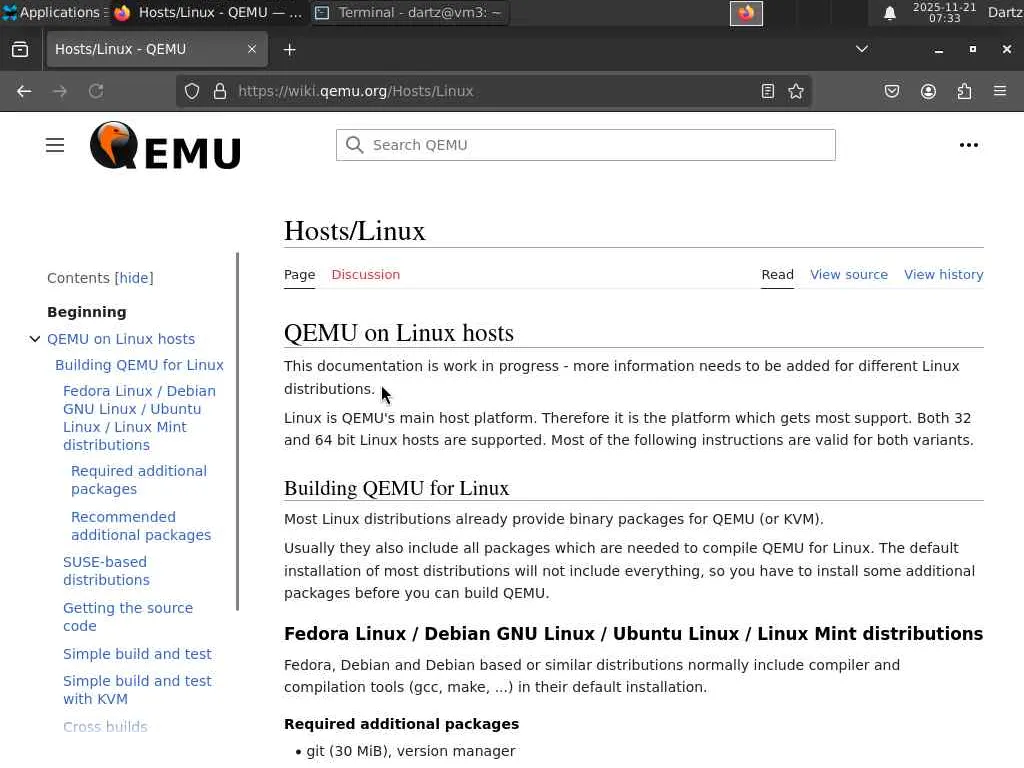Go to Building QEMU for Linux contents link
Screen dimensions: 1024x768
click(x=139, y=365)
